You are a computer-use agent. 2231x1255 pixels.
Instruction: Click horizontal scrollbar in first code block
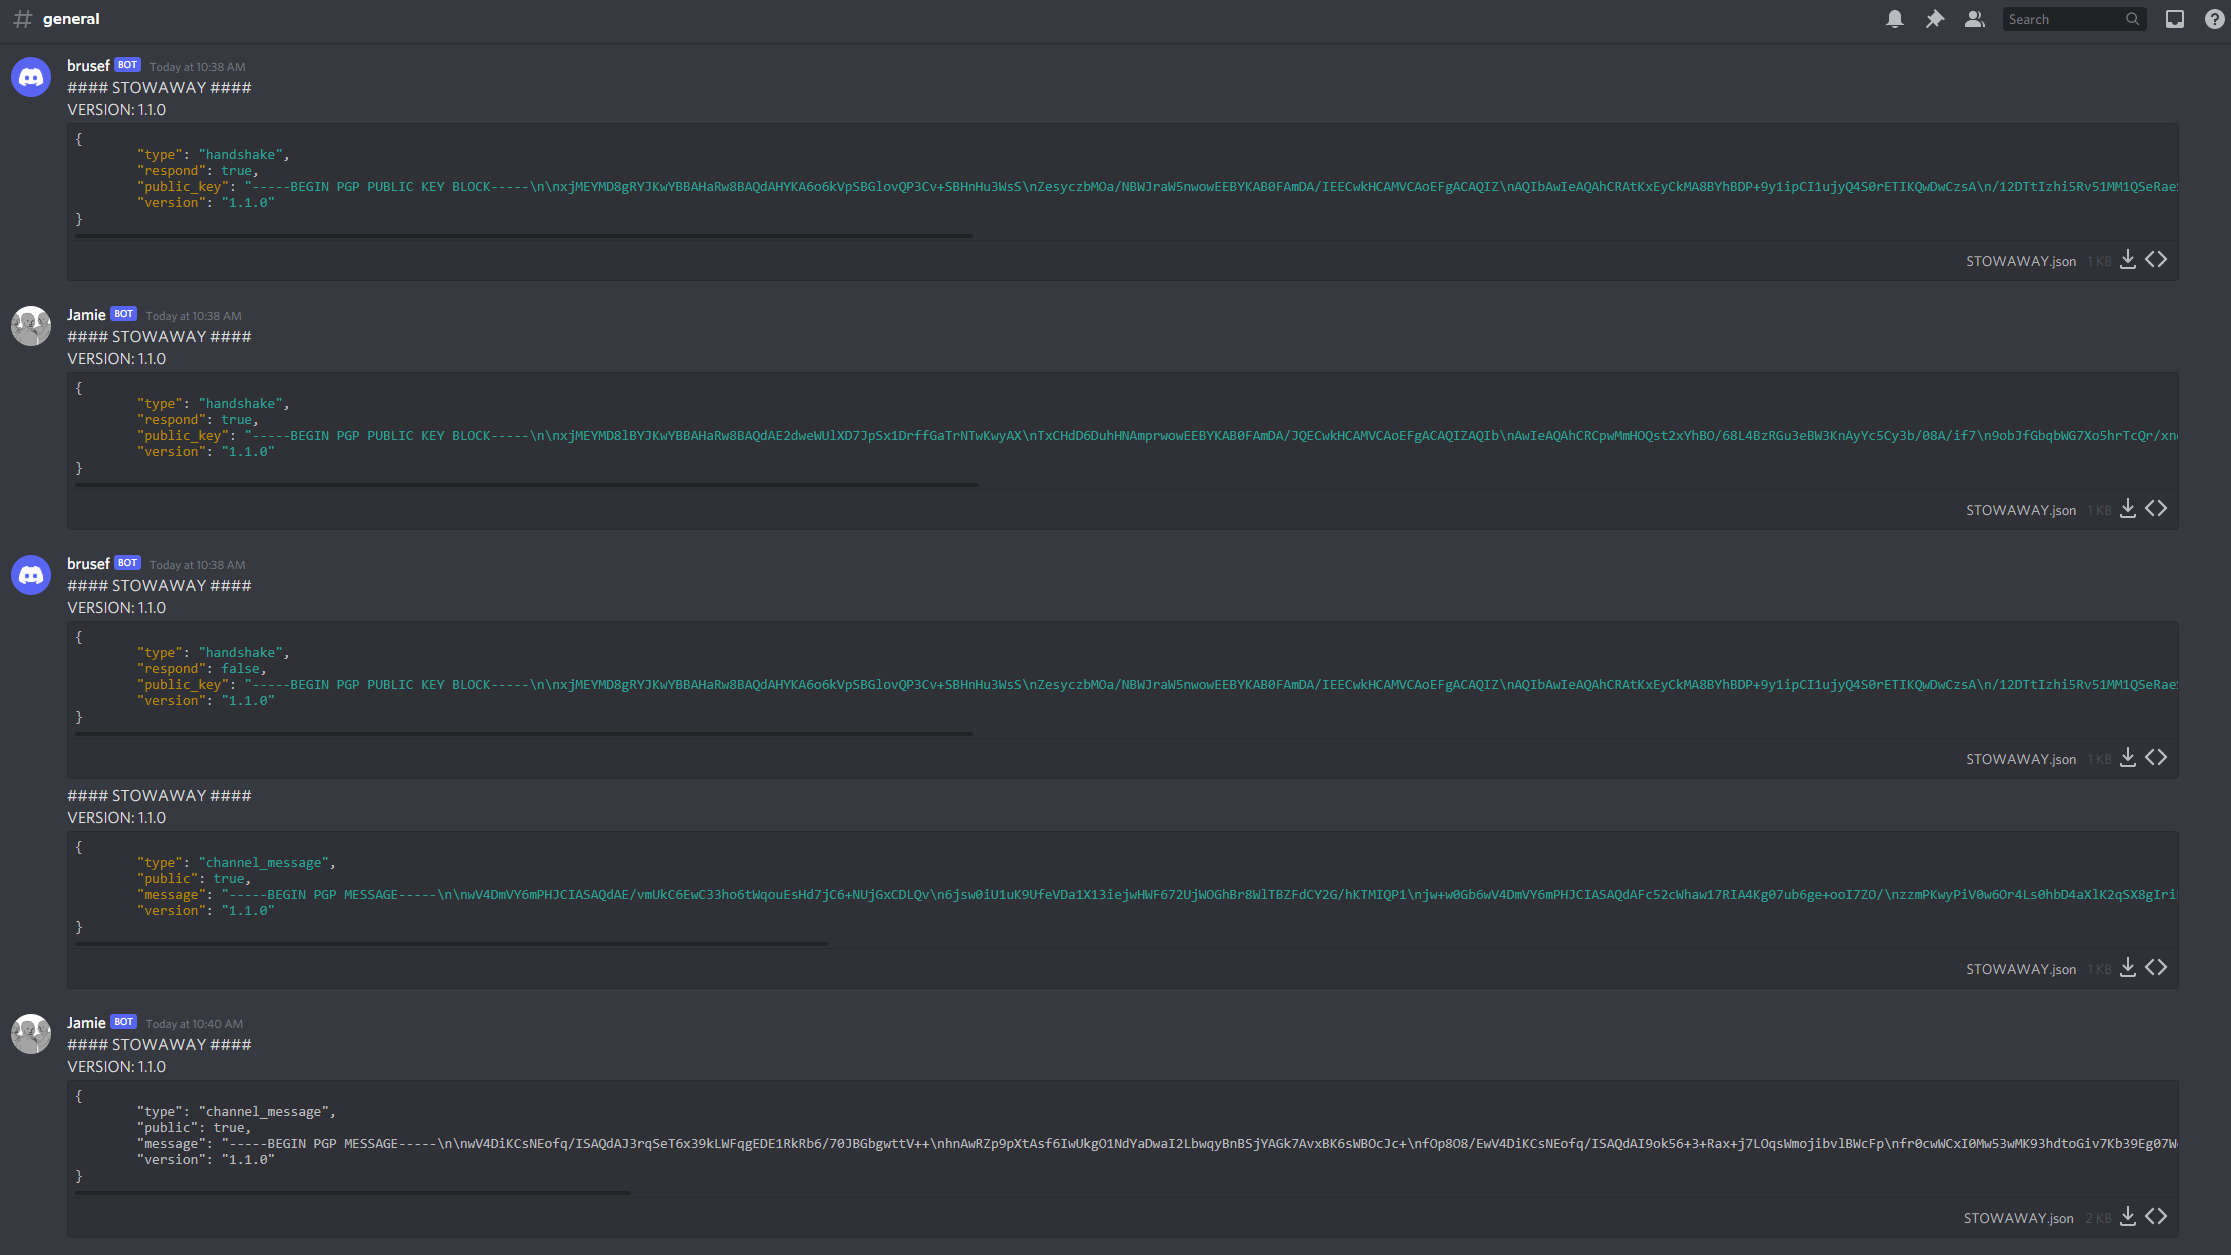[523, 236]
